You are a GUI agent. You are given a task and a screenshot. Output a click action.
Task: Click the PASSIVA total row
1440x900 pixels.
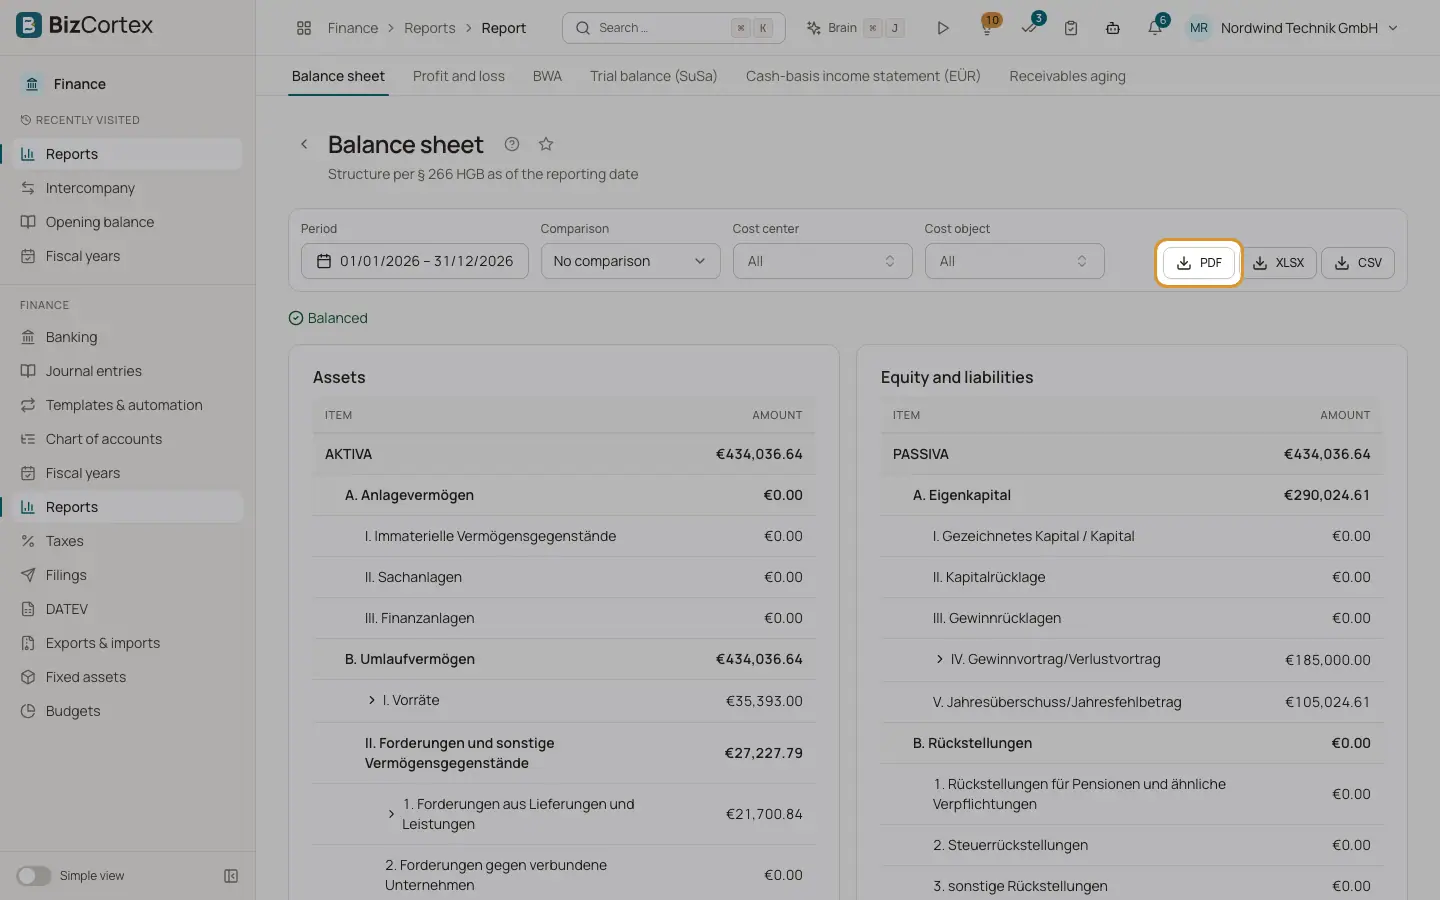(1132, 454)
